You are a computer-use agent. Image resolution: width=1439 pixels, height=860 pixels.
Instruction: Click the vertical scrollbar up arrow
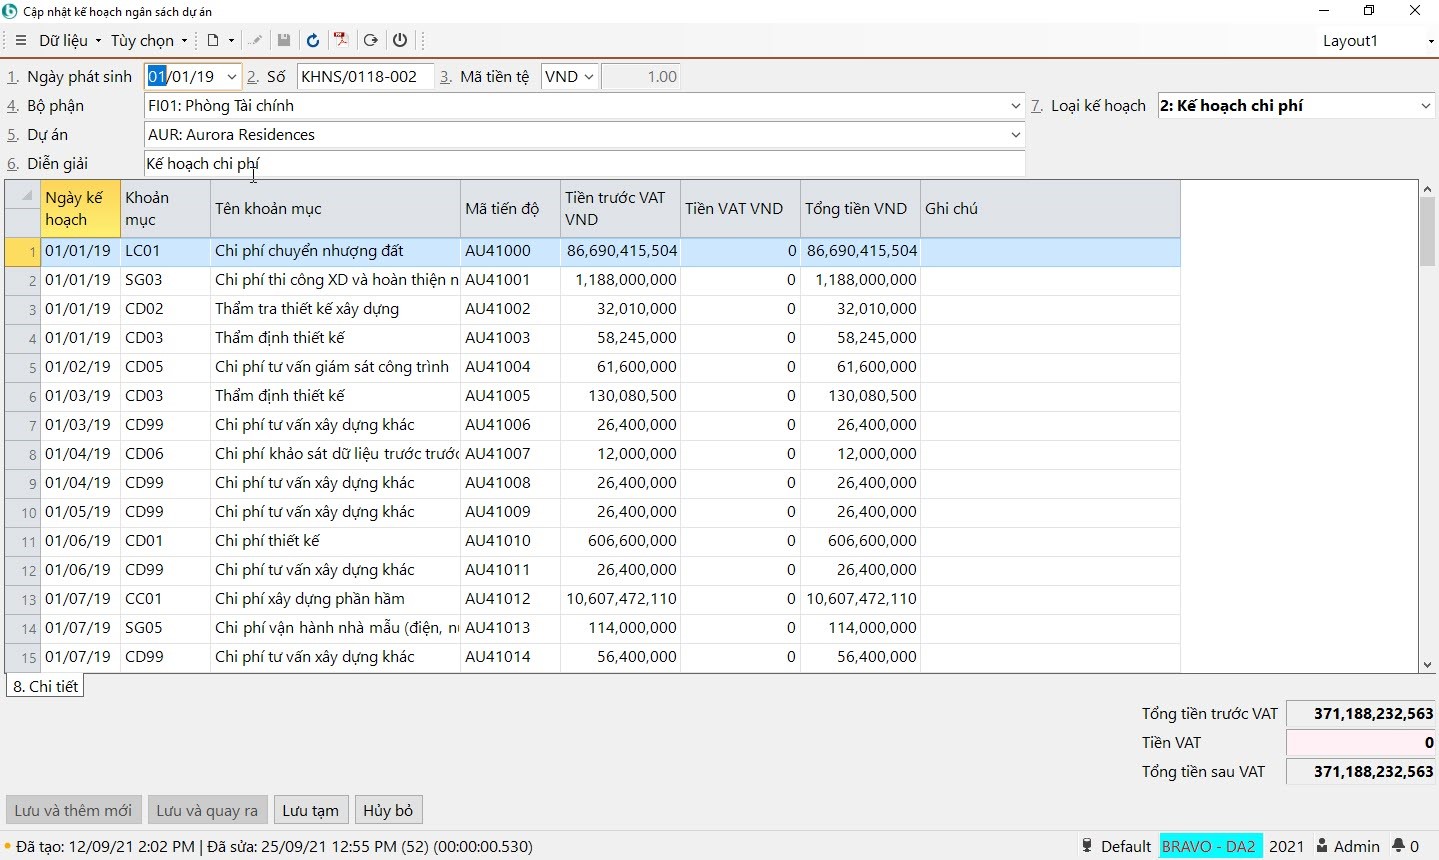1427,189
